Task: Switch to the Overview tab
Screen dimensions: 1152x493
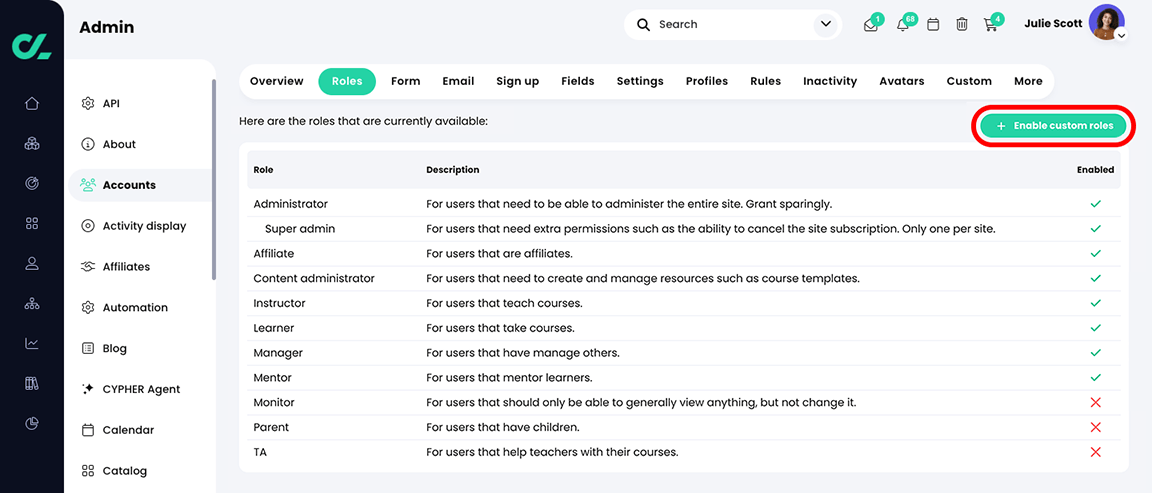Action: pyautogui.click(x=276, y=81)
